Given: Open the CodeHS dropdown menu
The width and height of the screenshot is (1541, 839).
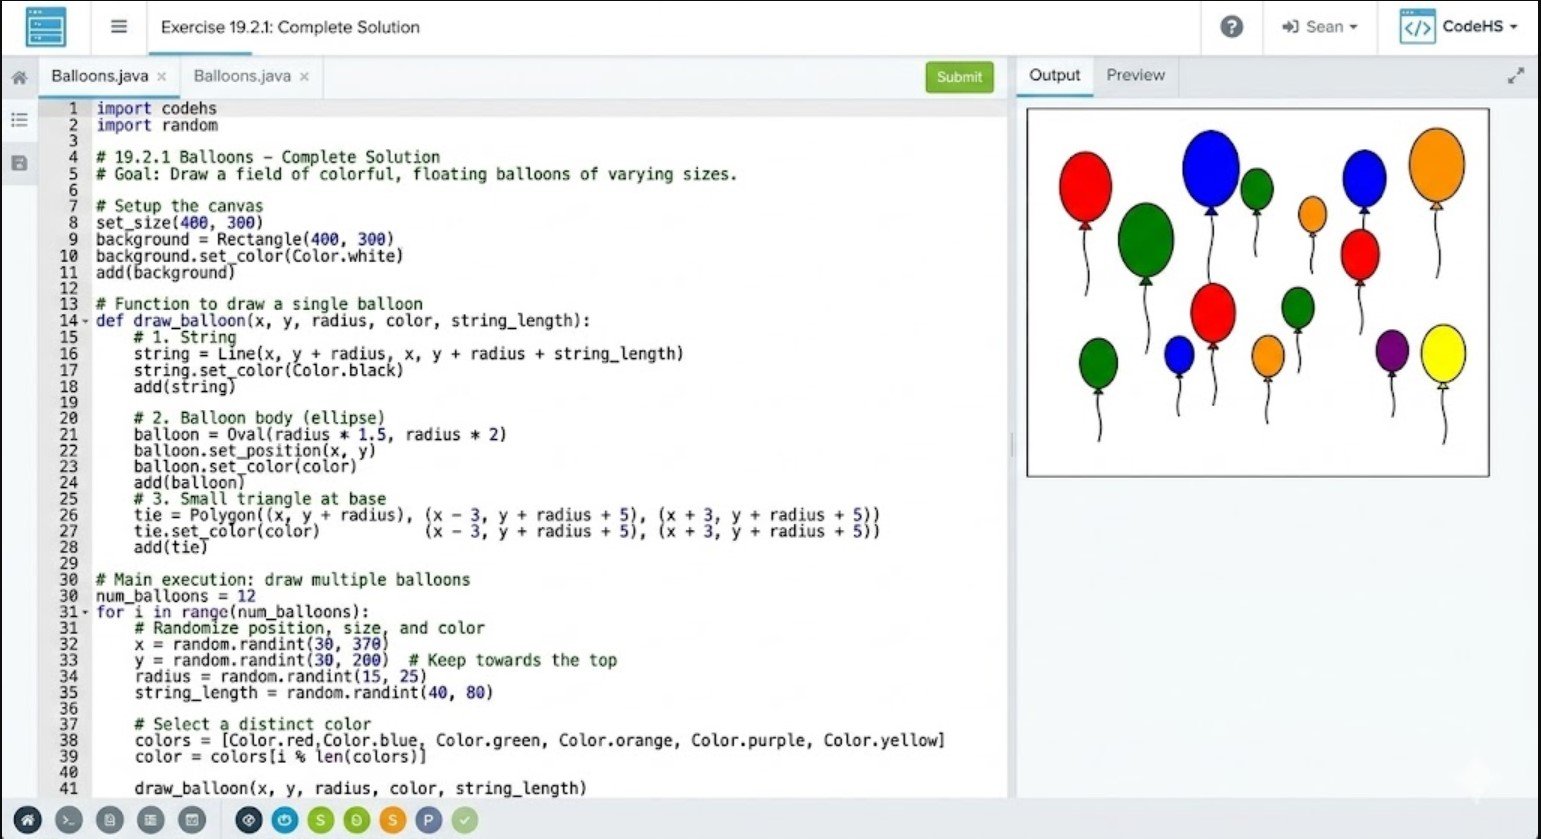Looking at the screenshot, I should coord(1460,27).
